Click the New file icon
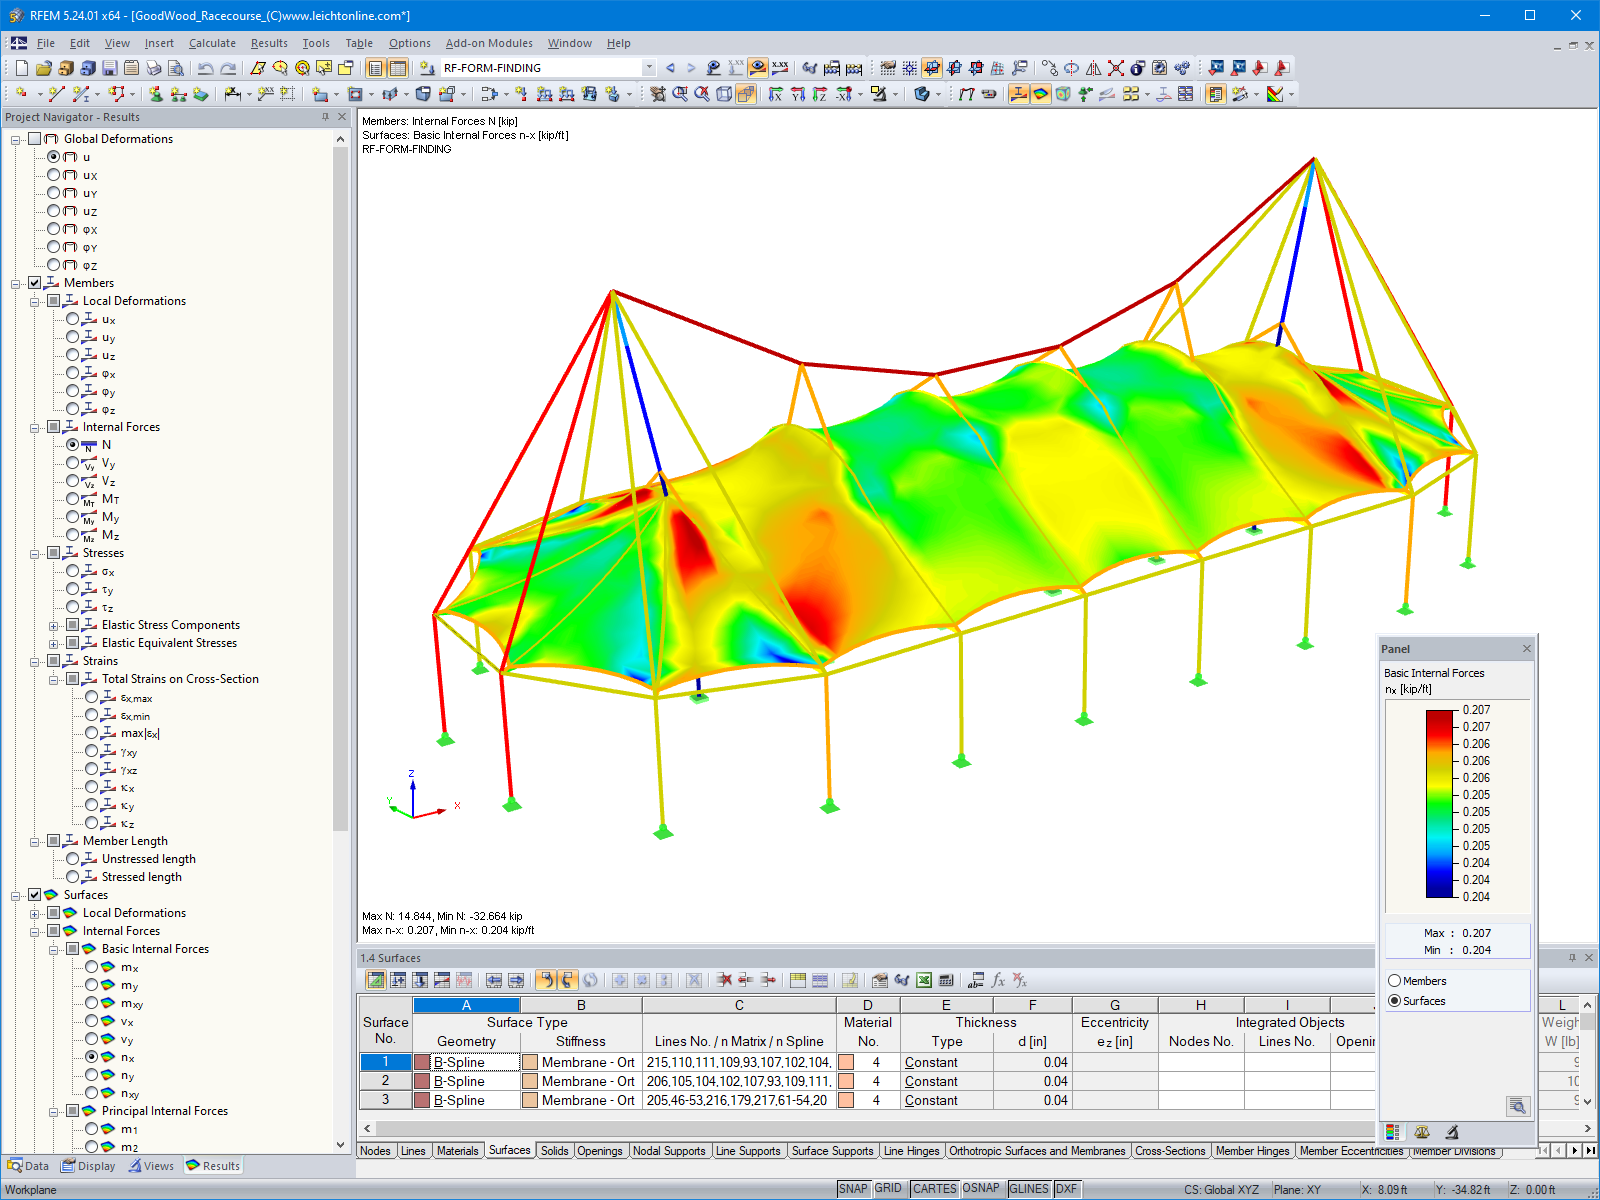1600x1200 pixels. pyautogui.click(x=21, y=68)
